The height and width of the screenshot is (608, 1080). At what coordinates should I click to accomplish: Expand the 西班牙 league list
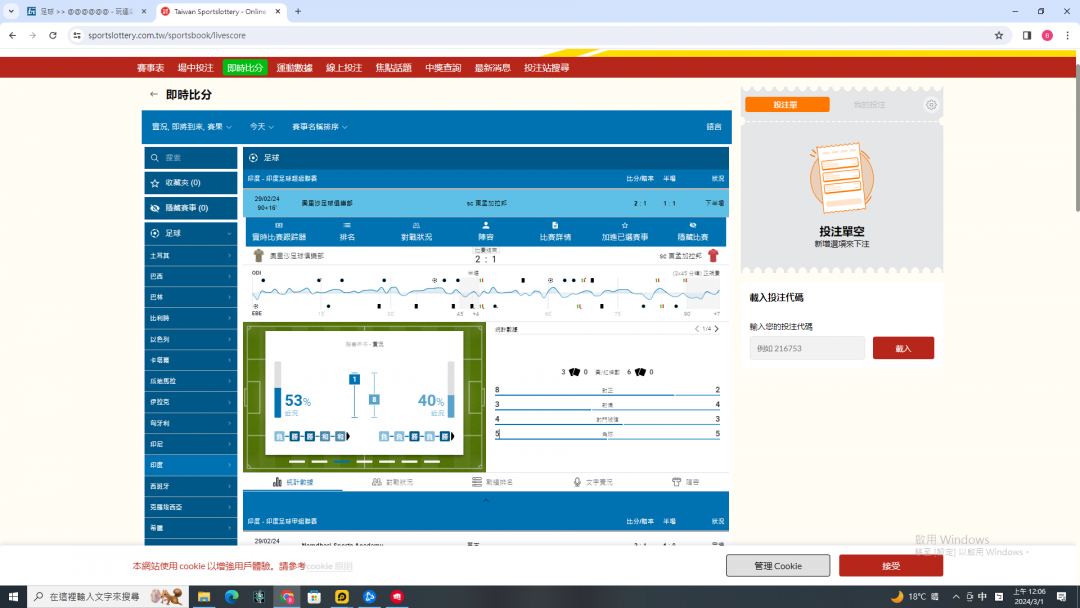point(191,486)
